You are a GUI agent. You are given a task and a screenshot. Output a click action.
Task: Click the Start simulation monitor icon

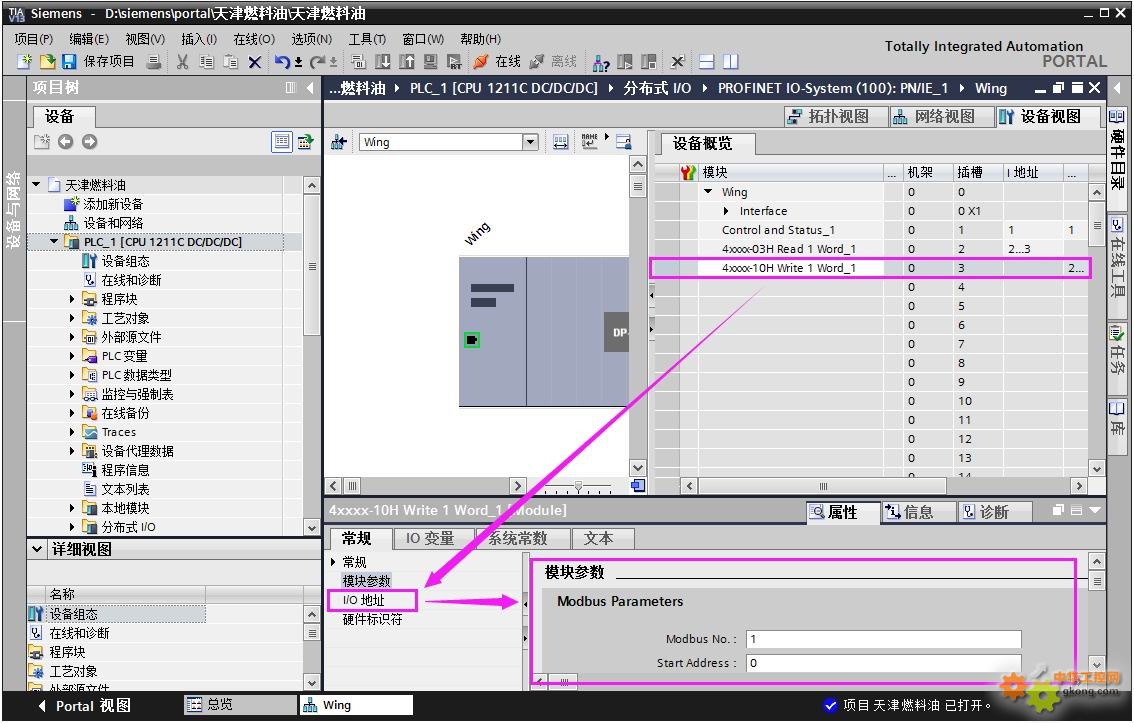tap(431, 62)
